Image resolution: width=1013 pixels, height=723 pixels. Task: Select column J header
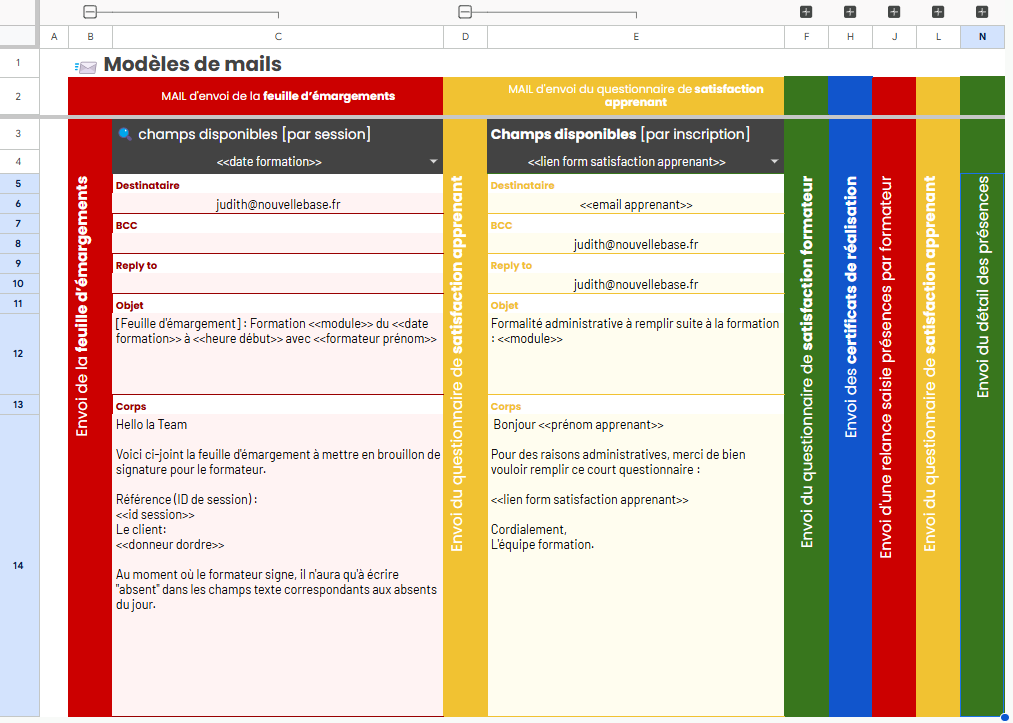(894, 37)
